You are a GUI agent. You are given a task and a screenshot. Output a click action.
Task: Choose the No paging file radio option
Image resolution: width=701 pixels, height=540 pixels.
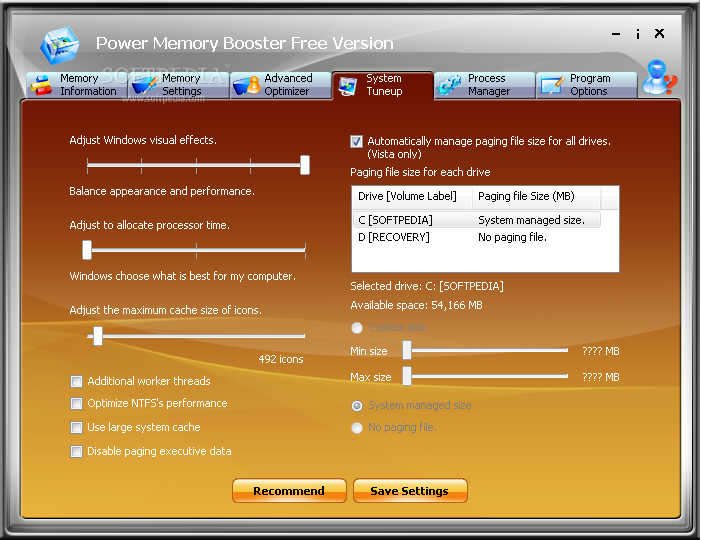(x=357, y=428)
